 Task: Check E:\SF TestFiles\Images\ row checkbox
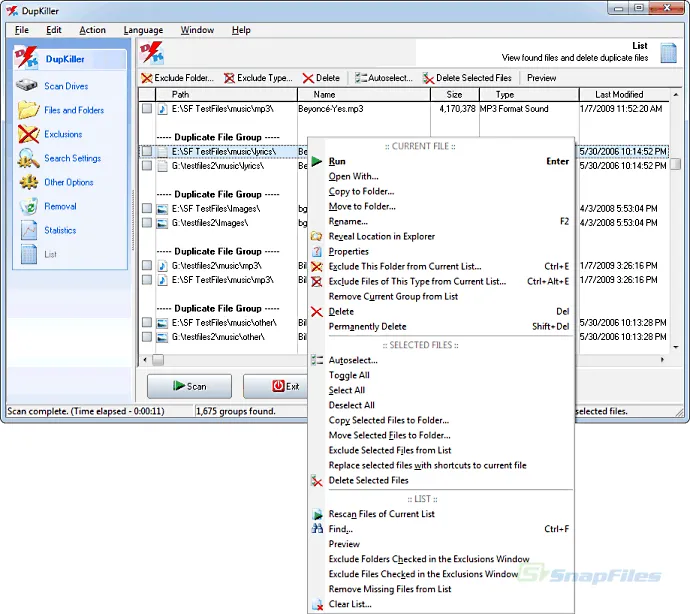(x=147, y=208)
